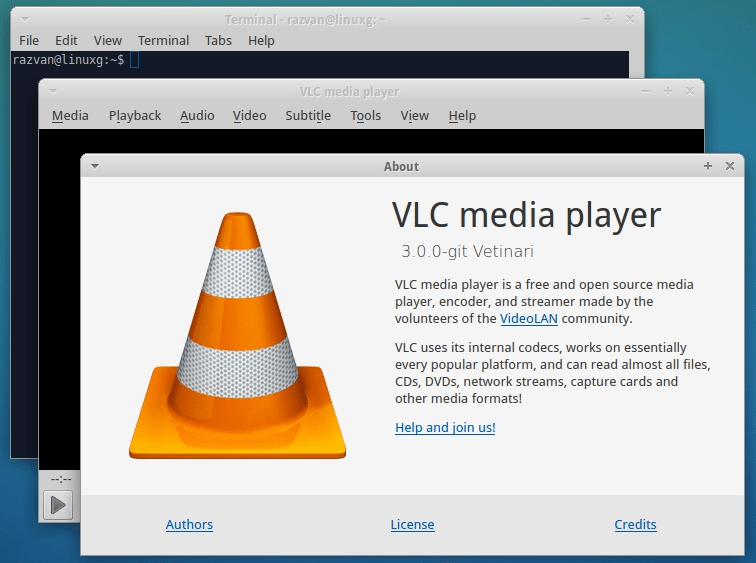Open the License link
This screenshot has height=563, width=756.
(x=413, y=524)
